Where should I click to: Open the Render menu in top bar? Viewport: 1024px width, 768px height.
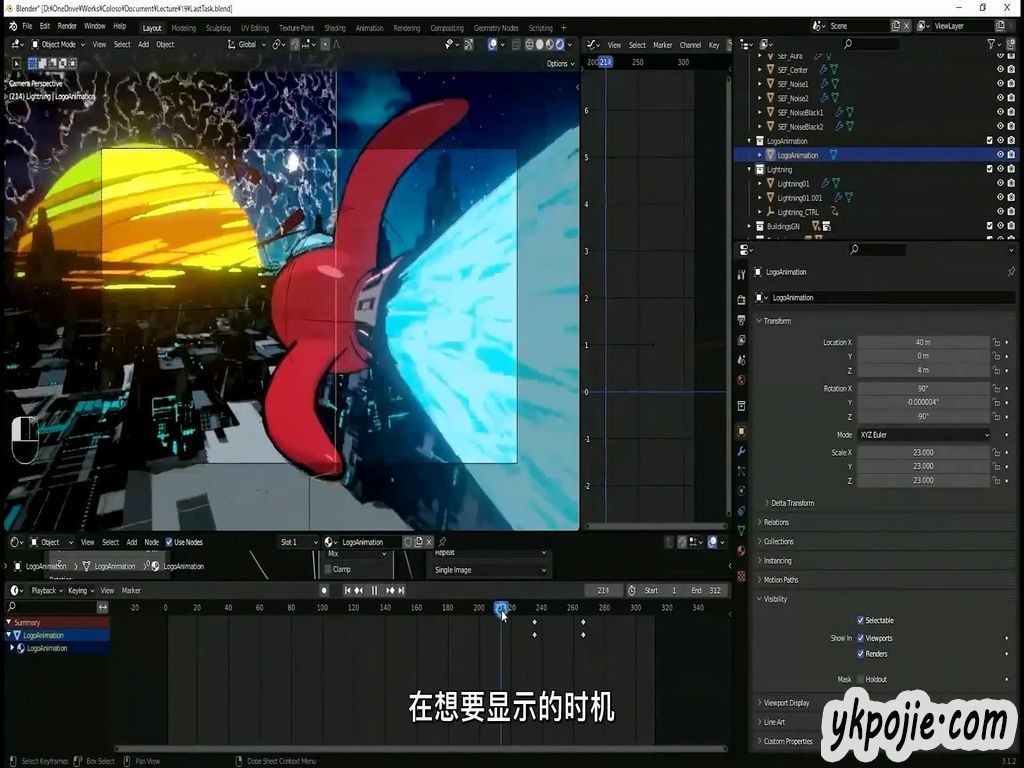click(x=67, y=26)
